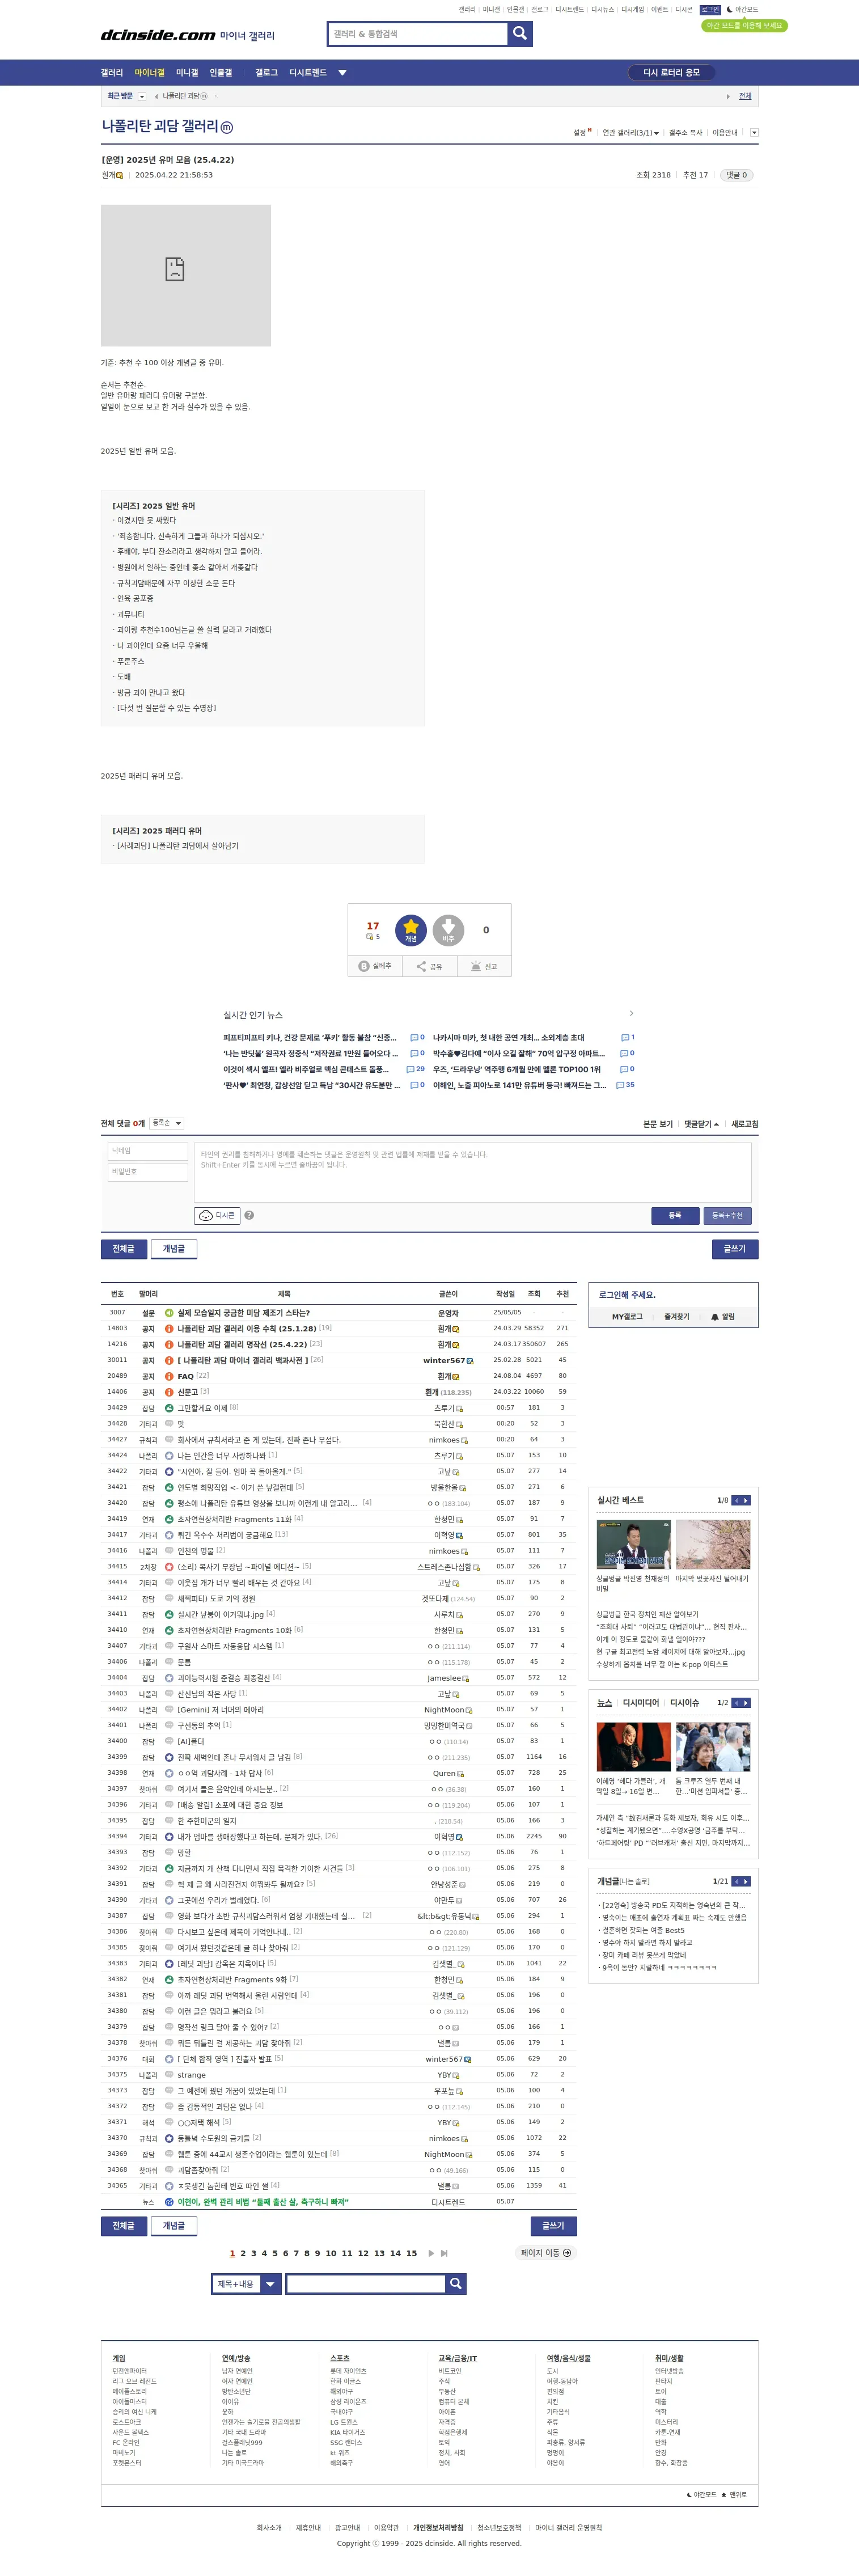This screenshot has height=2576, width=859.
Task: Click the dcinside.com logo
Action: 157,35
